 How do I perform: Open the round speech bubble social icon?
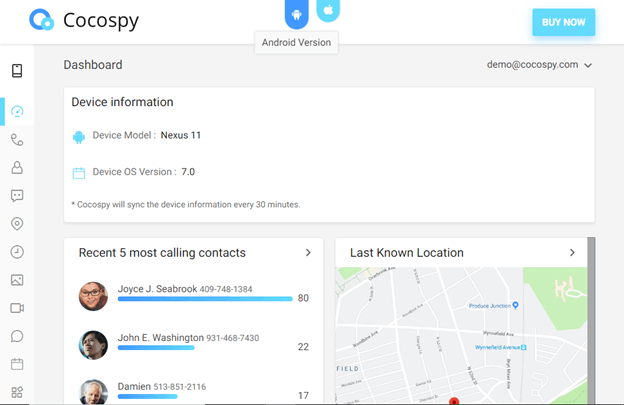click(17, 336)
